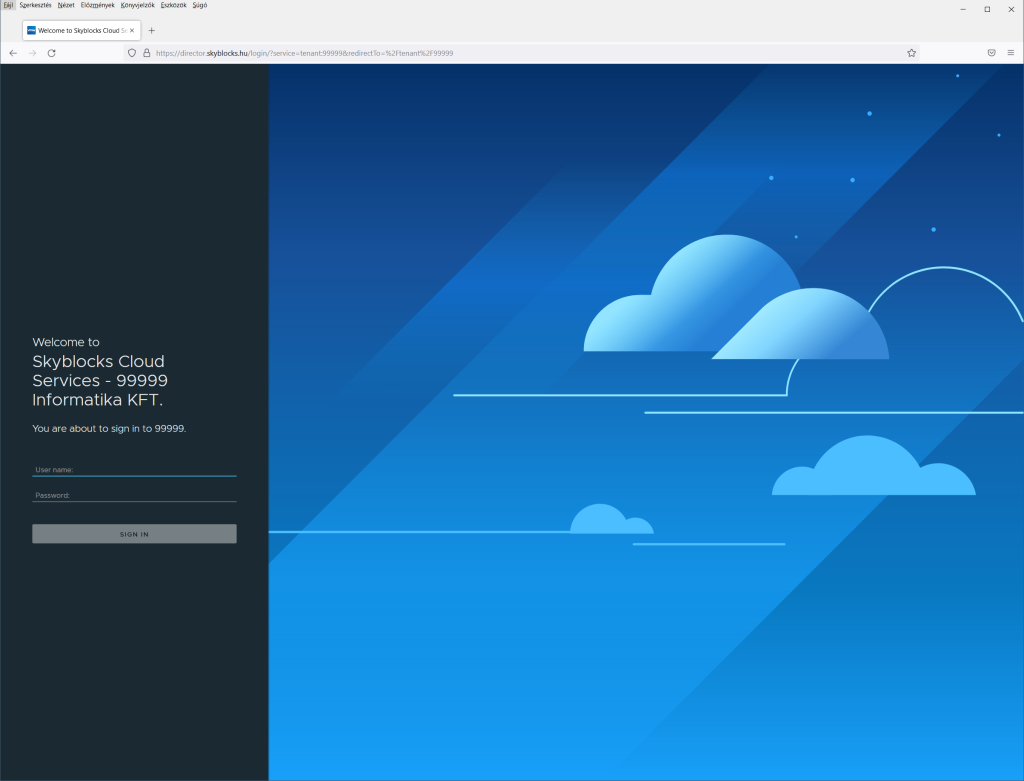
Task: Click the SIGN IN button
Action: coord(135,534)
